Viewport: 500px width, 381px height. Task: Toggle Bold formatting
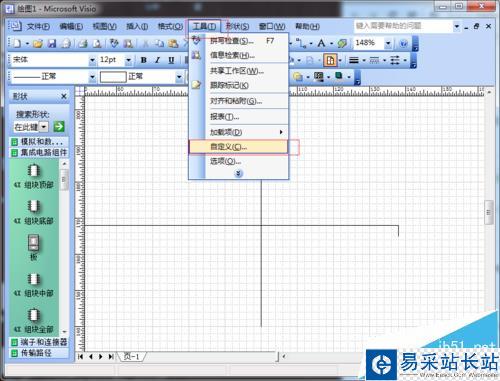click(144, 60)
